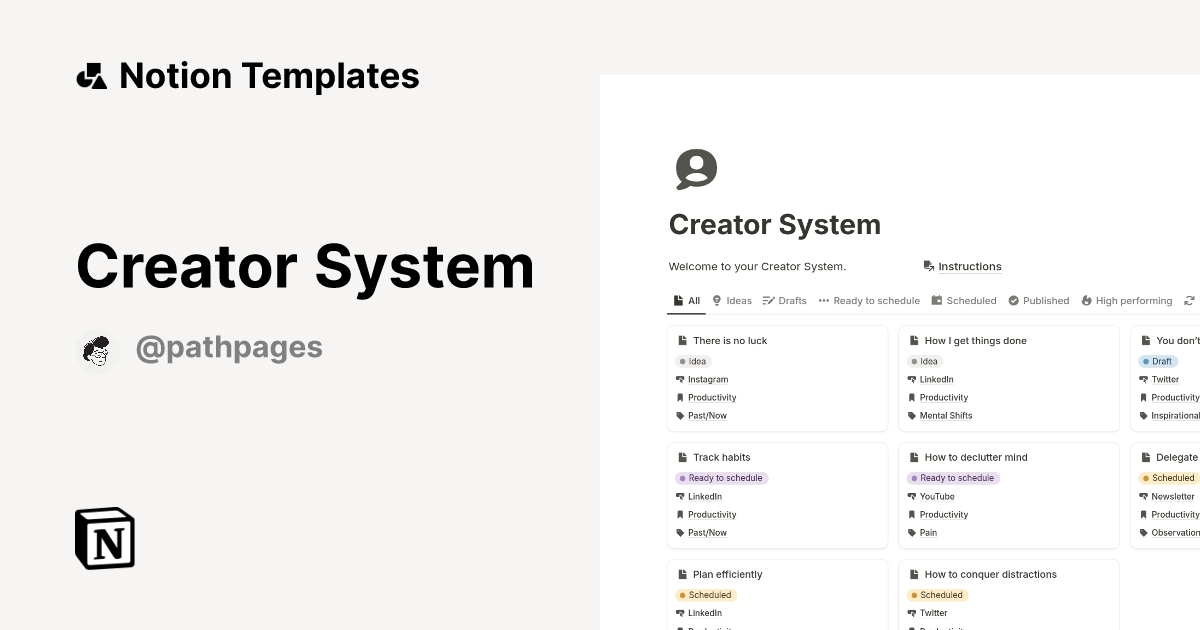Click the Notion Templates logo icon
This screenshot has width=1200, height=630.
click(91, 75)
